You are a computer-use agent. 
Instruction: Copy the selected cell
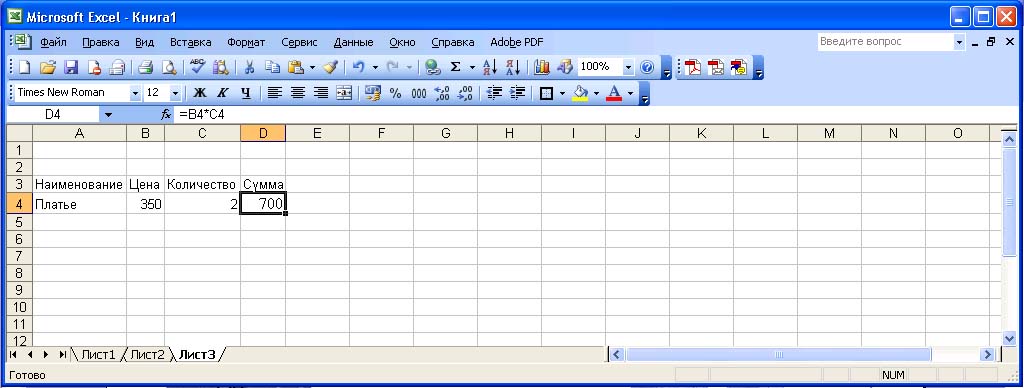272,67
